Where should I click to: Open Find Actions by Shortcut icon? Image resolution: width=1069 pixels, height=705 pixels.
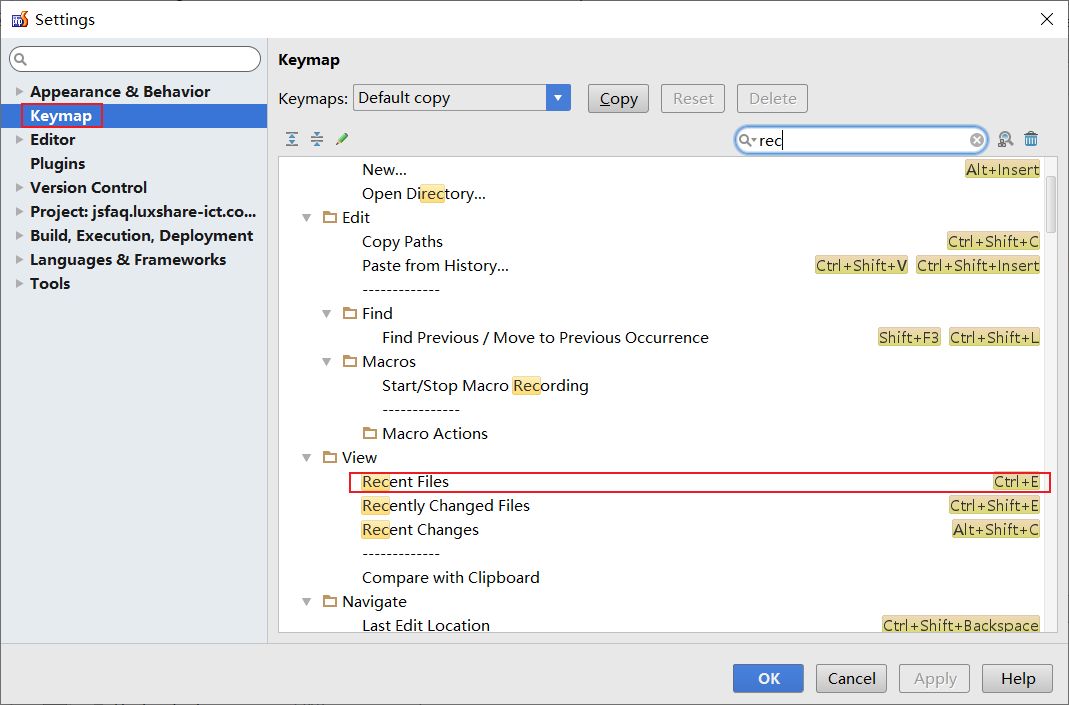[1006, 140]
